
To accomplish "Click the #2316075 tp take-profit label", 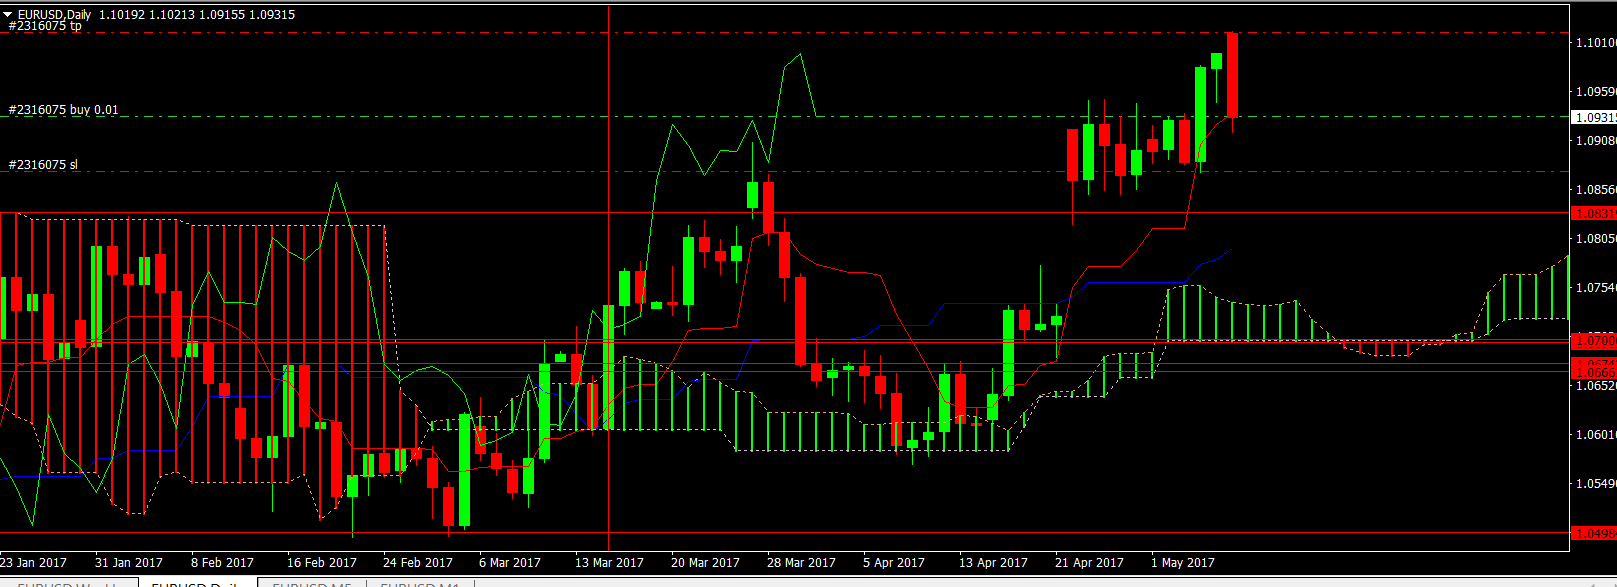I will (x=45, y=27).
